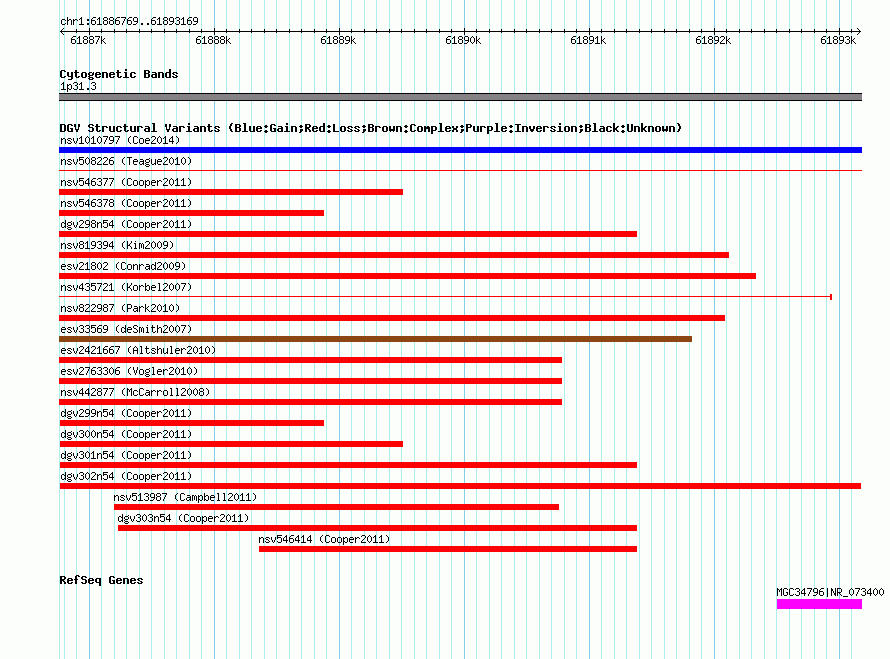Viewport: 890px width, 659px height.
Task: Open the MGC34796|NR_073400 gene label
Action: (830, 592)
